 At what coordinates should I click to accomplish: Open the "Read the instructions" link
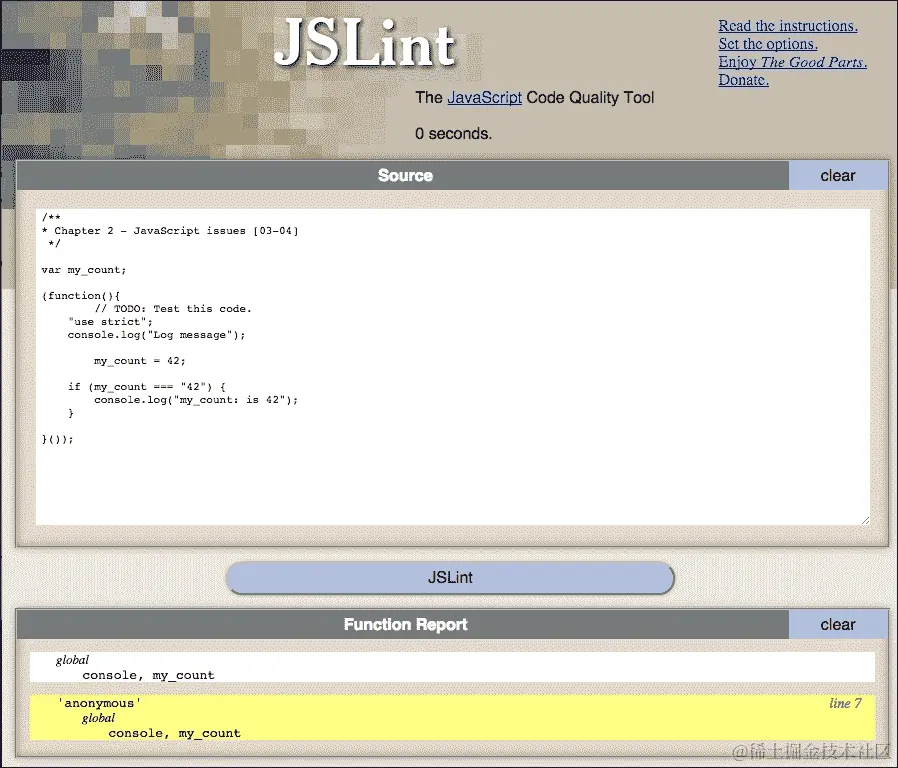click(787, 25)
